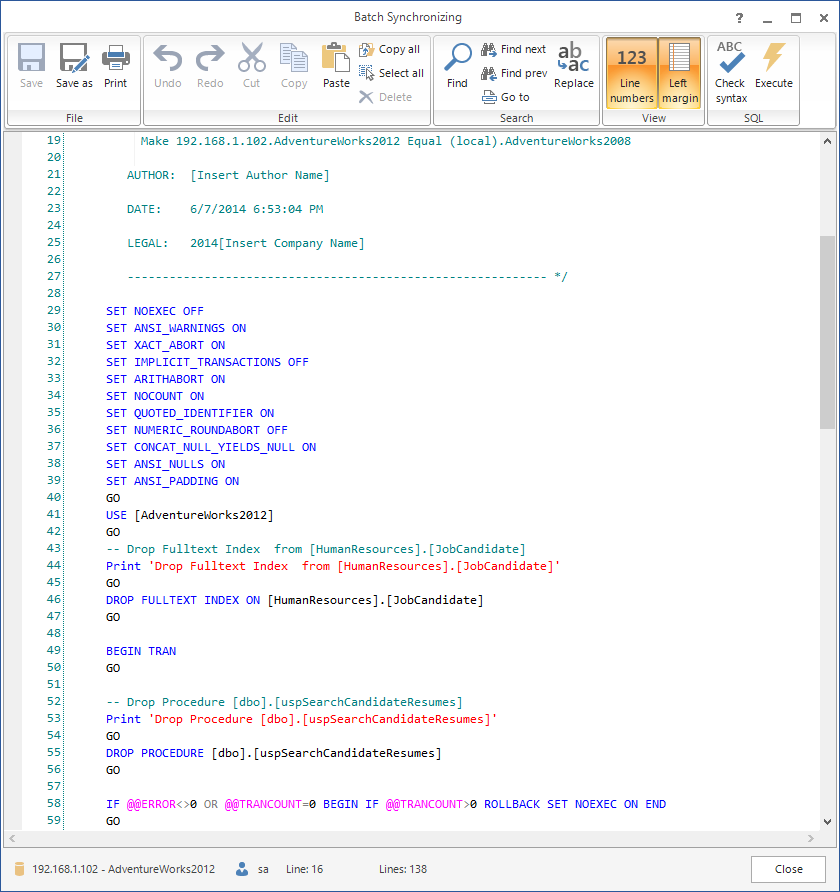Click horizontal scrollbar left arrow
Image resolution: width=840 pixels, height=892 pixels.
click(13, 838)
